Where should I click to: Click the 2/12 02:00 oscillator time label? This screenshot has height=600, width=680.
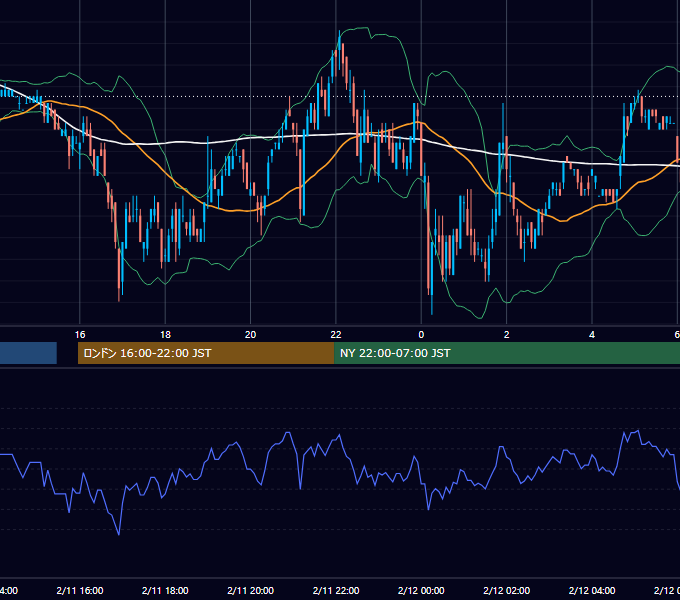coord(507,590)
